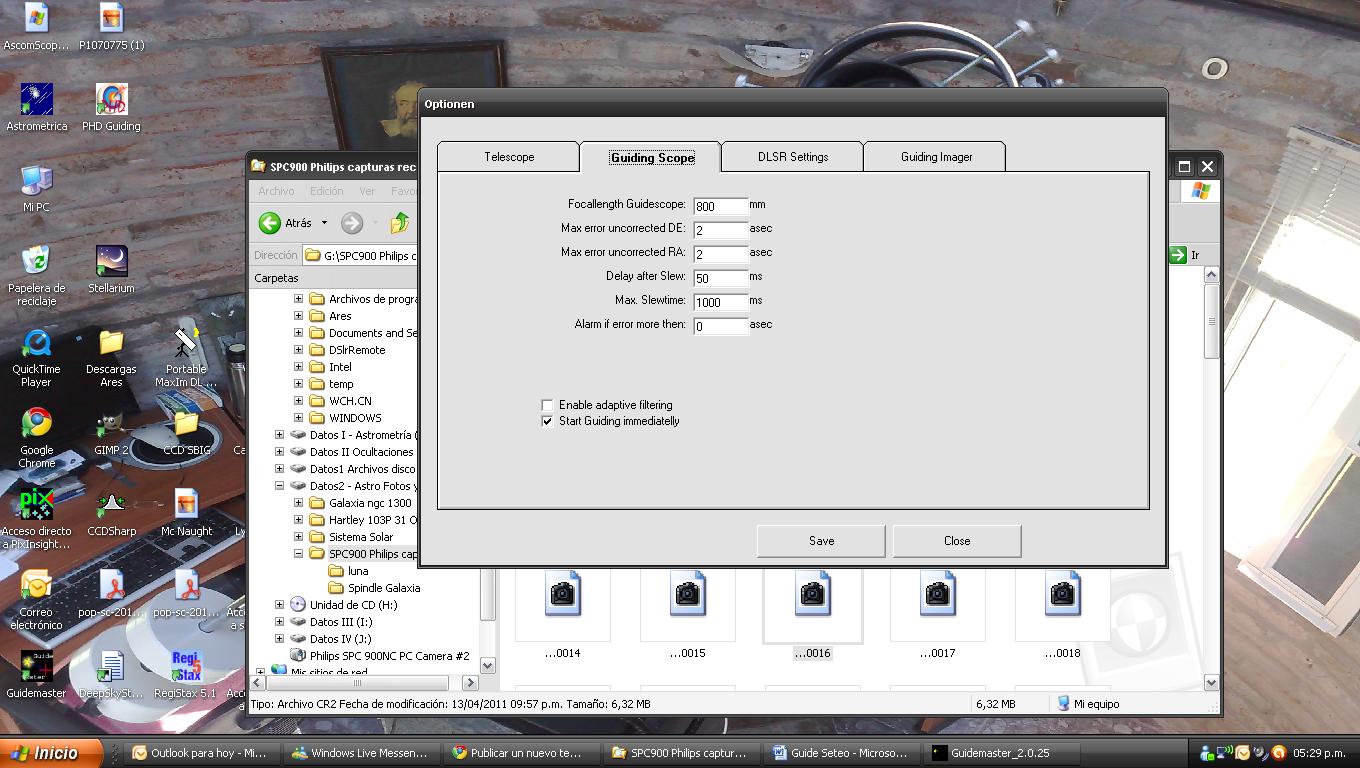This screenshot has height=768, width=1360.
Task: Open the AscomScope desktop icon
Action: pos(36,27)
